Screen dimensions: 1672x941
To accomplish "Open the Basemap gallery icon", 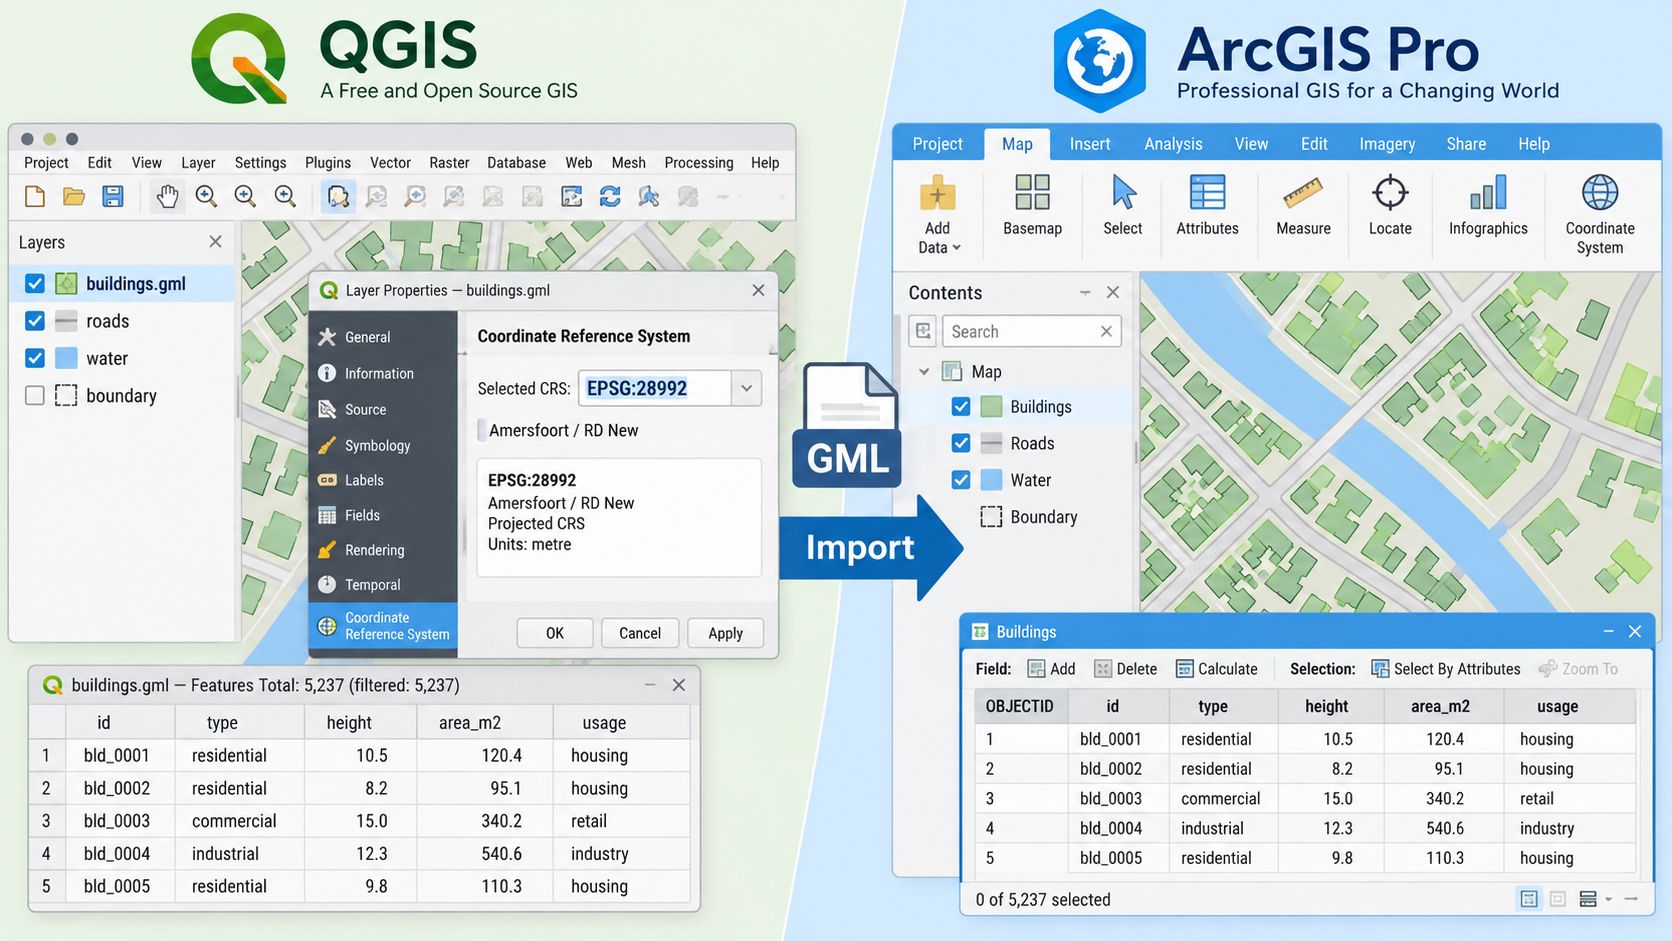I will click(x=1032, y=192).
